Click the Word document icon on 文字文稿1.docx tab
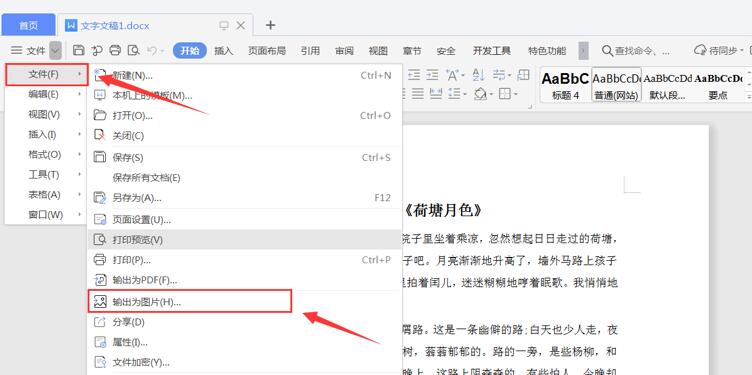This screenshot has width=752, height=375. 71,25
